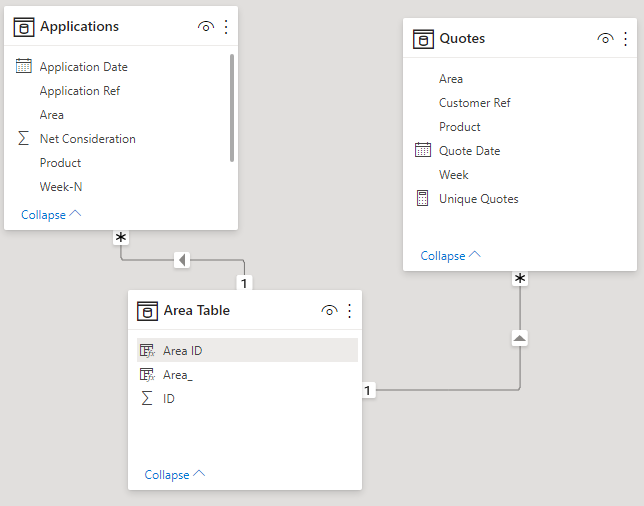Click the Applications table icon in header
Image resolution: width=644 pixels, height=506 pixels.
pos(24,27)
